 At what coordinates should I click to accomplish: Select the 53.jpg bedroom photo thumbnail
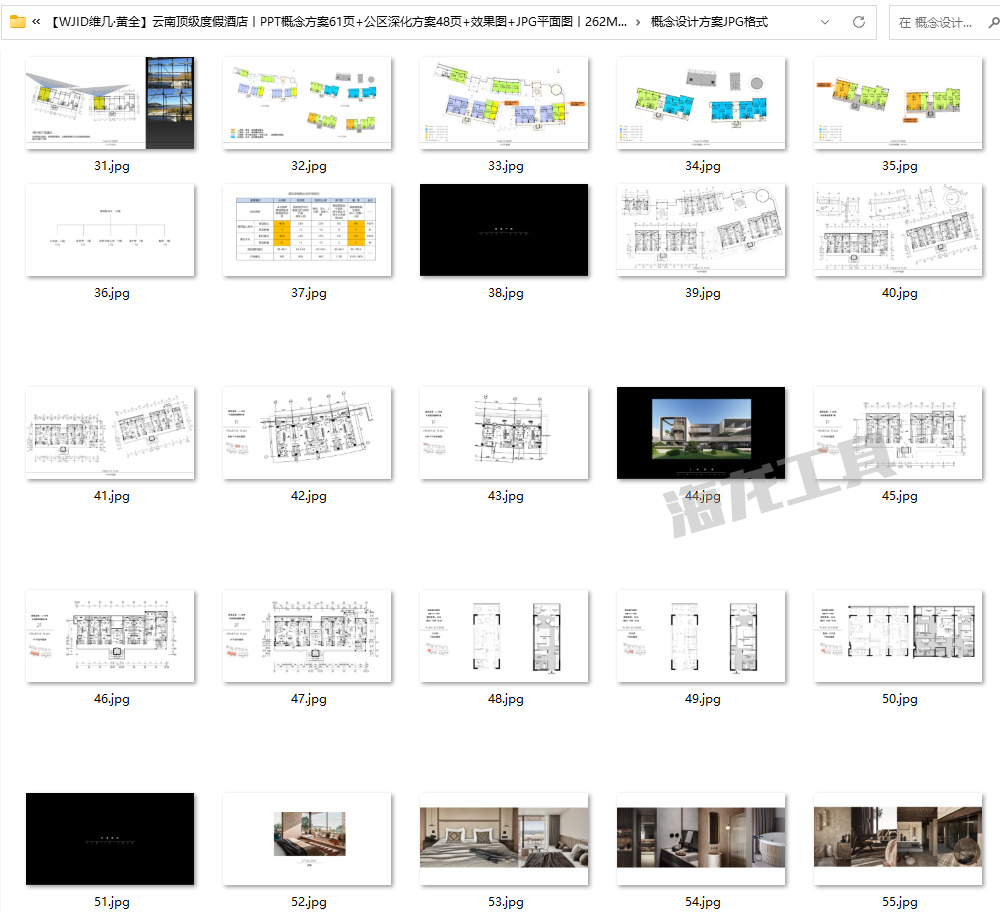tap(505, 839)
